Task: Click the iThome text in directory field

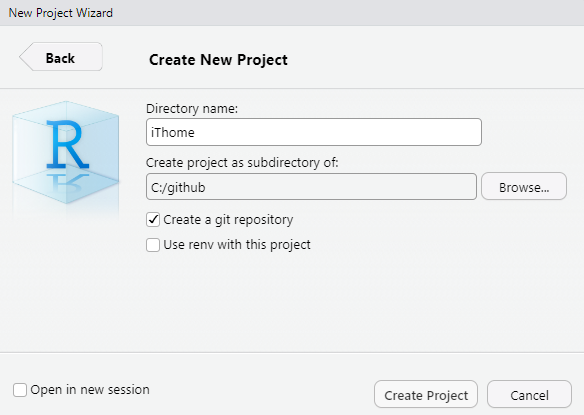Action: 172,133
